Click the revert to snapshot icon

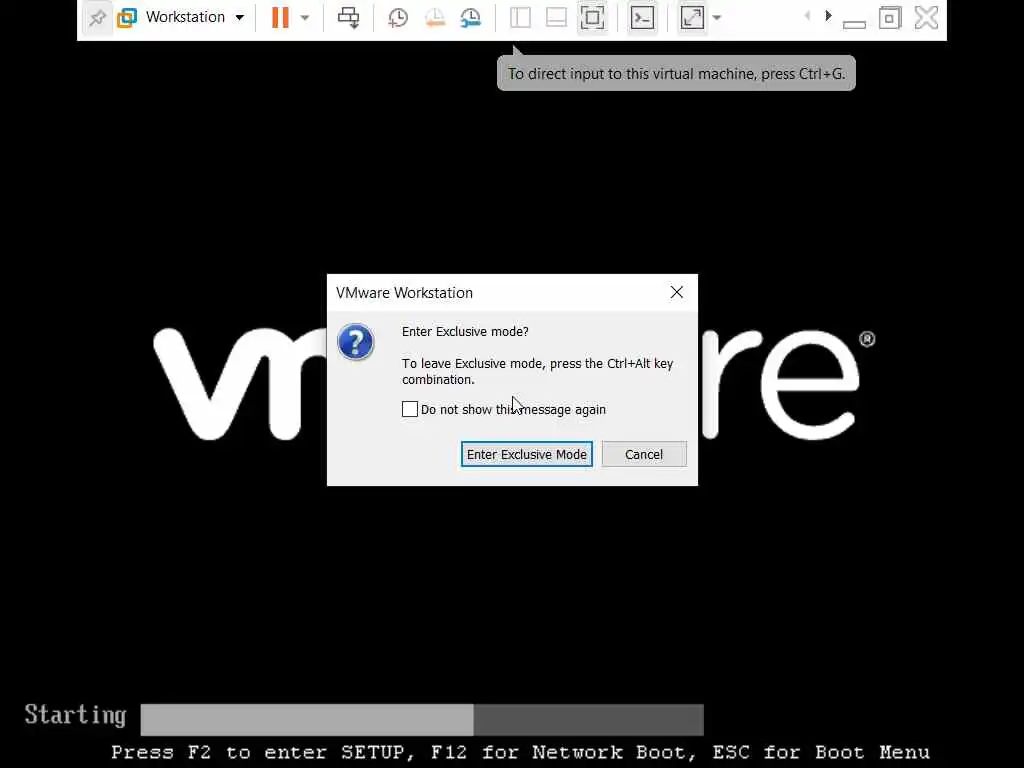435,18
